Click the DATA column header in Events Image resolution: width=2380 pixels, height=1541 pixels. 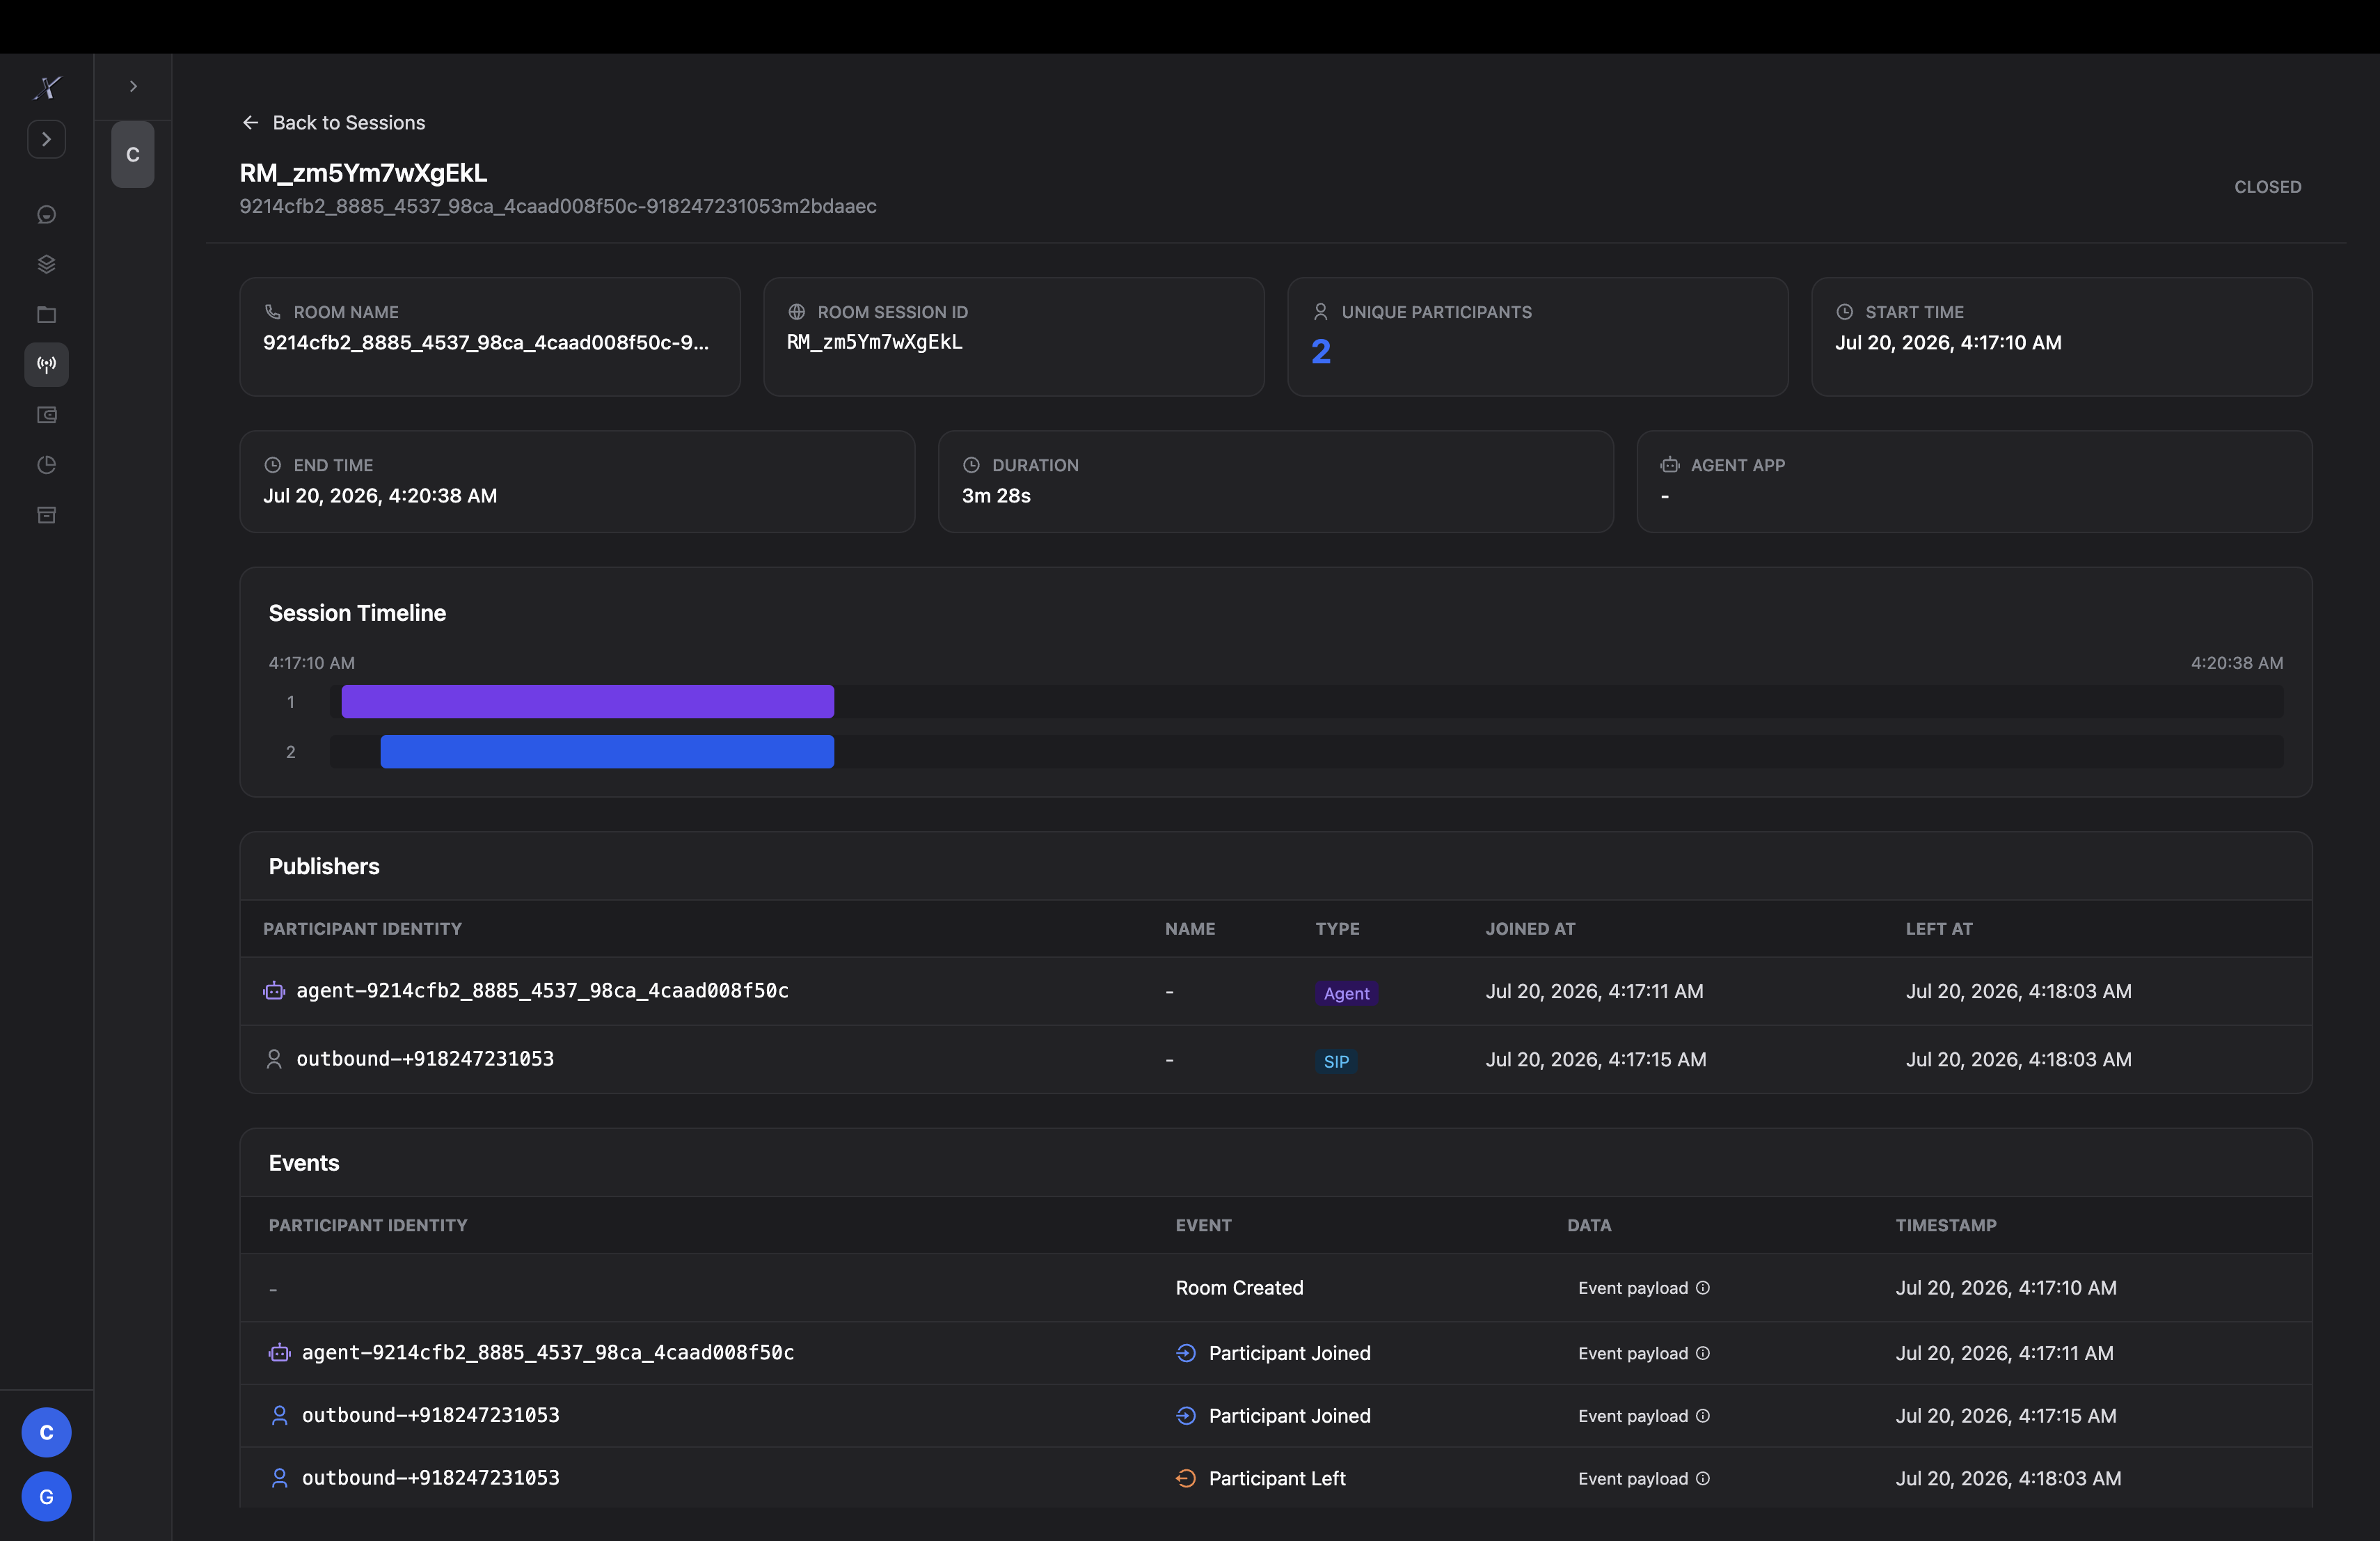point(1588,1225)
